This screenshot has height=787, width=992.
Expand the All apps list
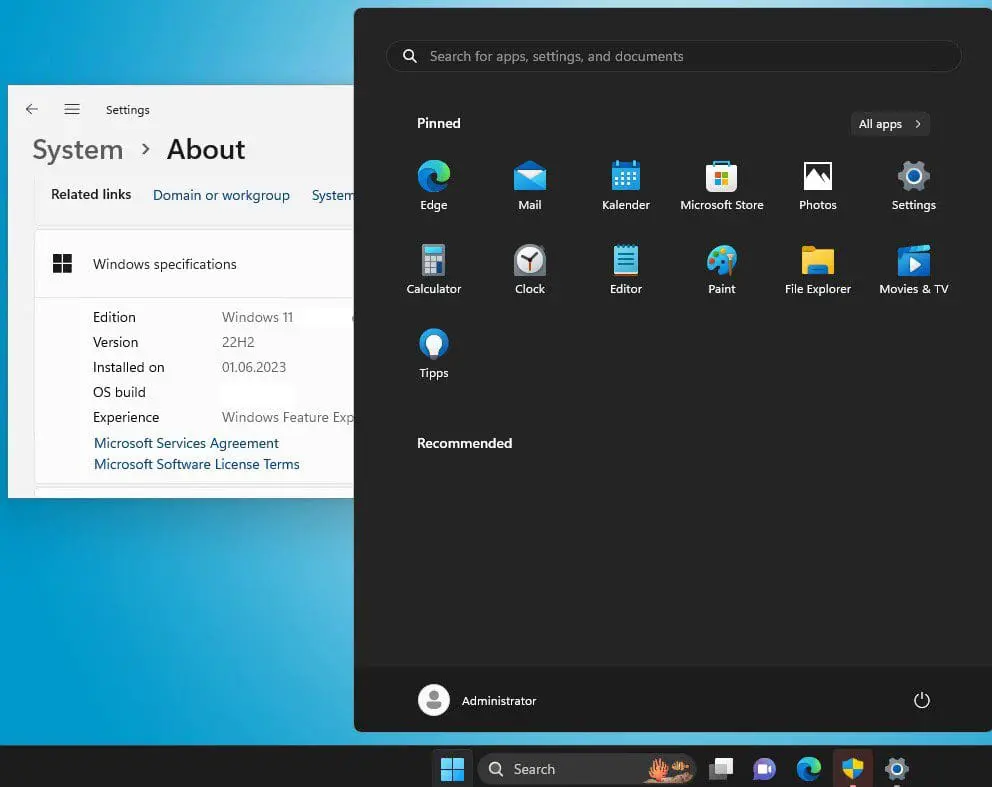tap(888, 123)
